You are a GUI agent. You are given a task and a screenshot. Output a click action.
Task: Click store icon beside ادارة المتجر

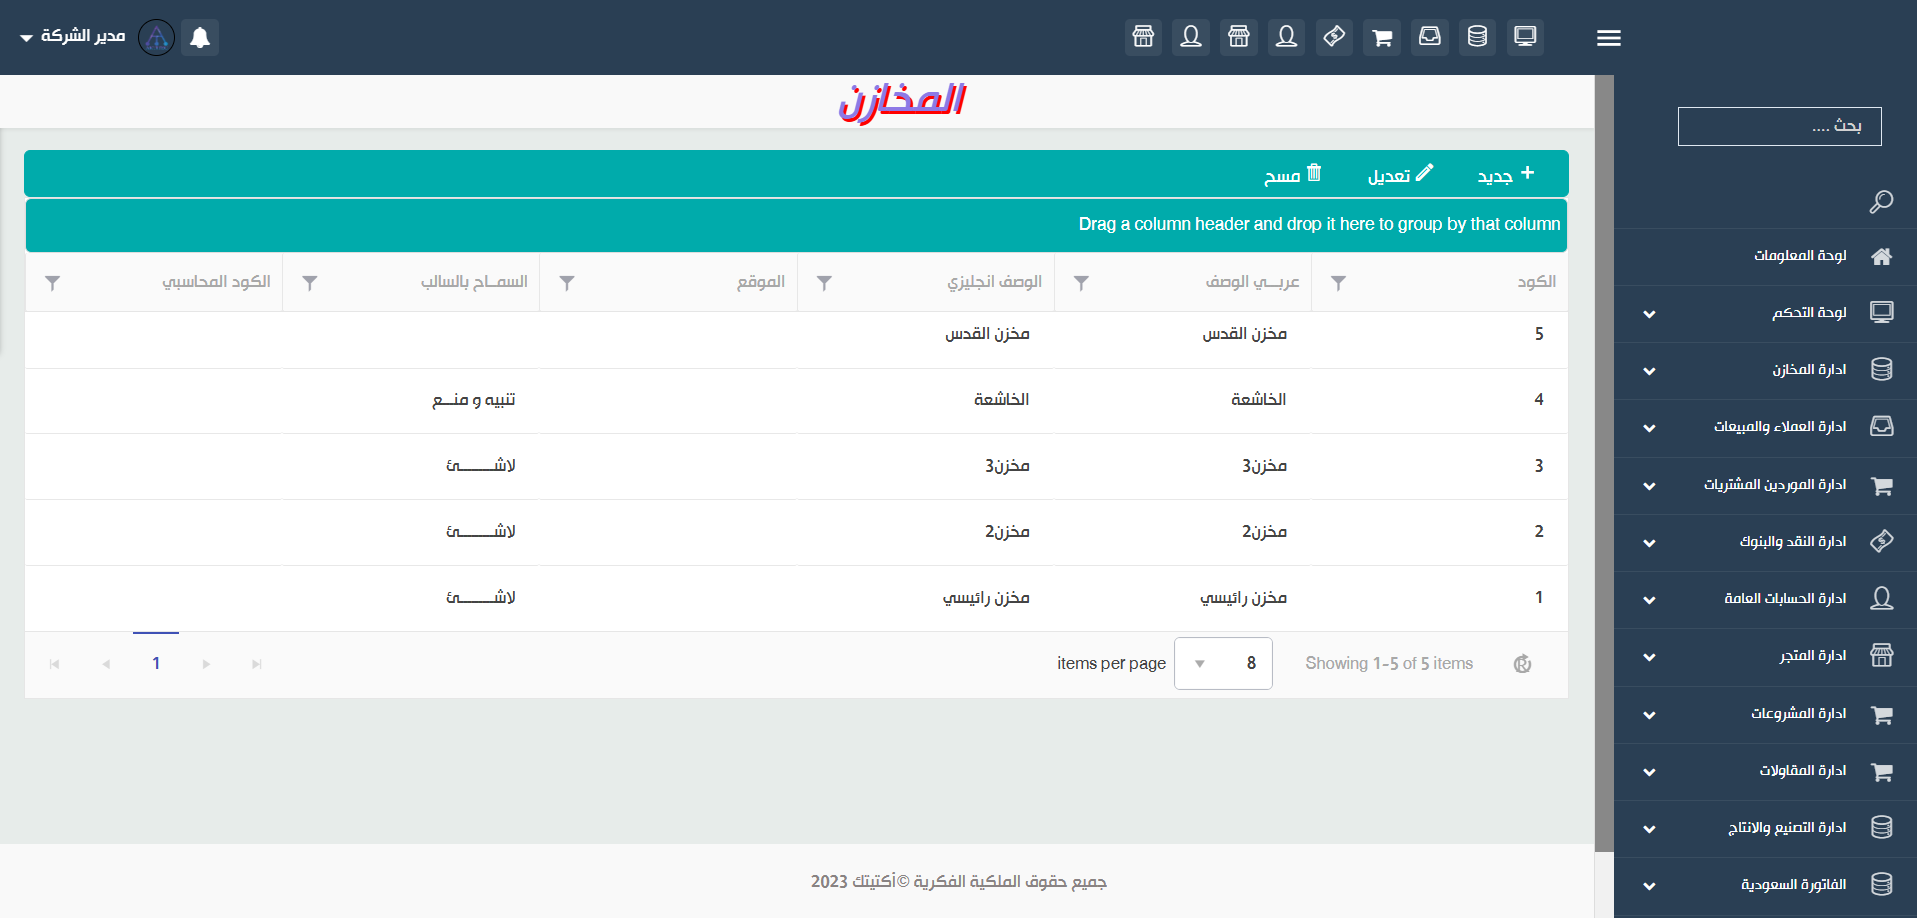[x=1881, y=655]
